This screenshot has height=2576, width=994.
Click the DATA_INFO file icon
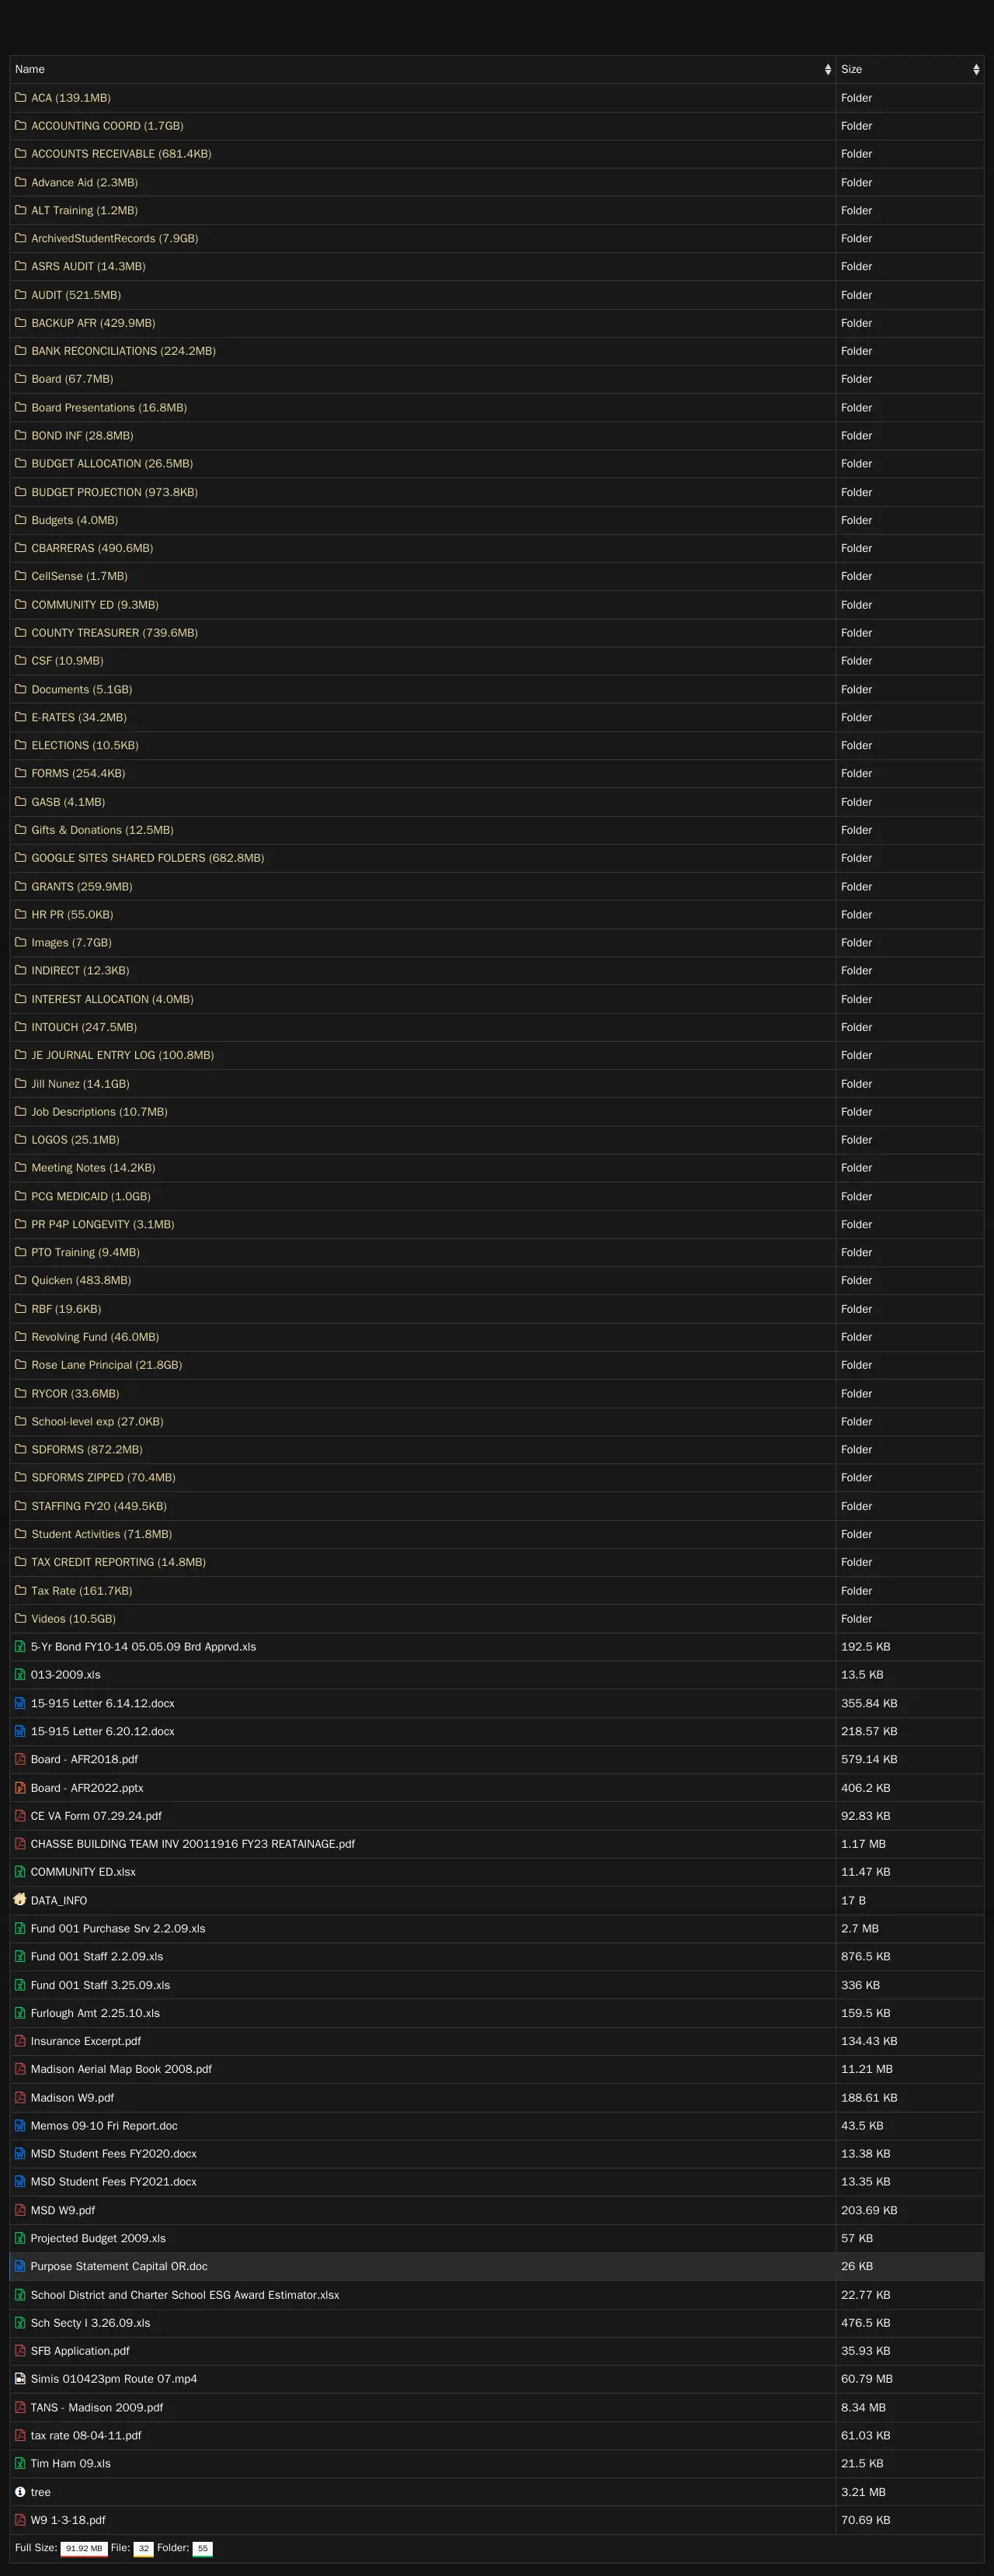20,1900
